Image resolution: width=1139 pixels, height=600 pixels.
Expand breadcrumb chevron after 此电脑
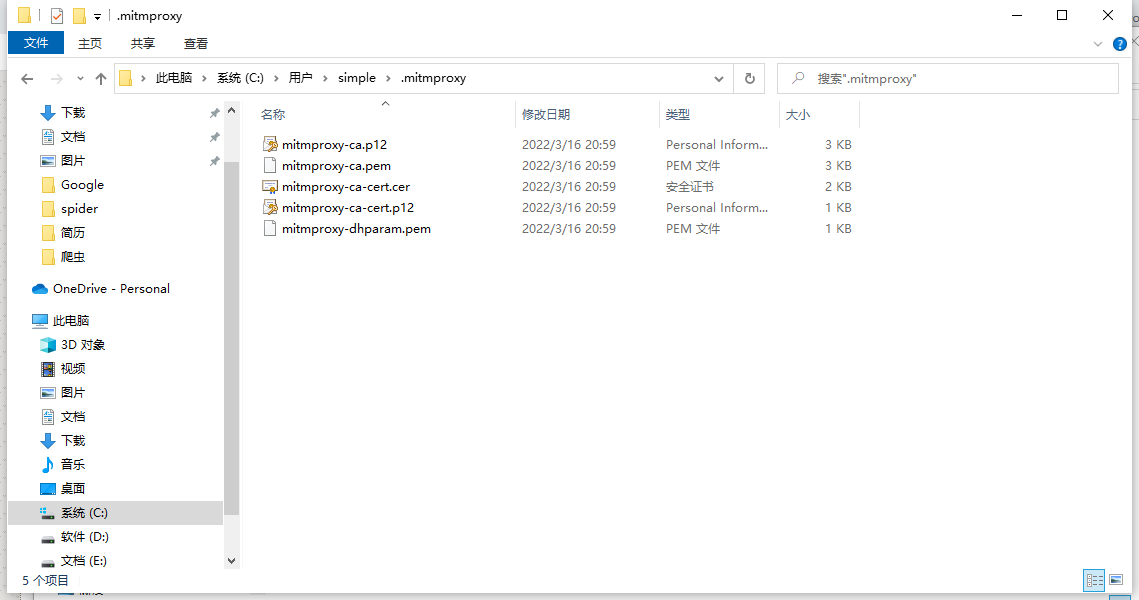coord(204,78)
